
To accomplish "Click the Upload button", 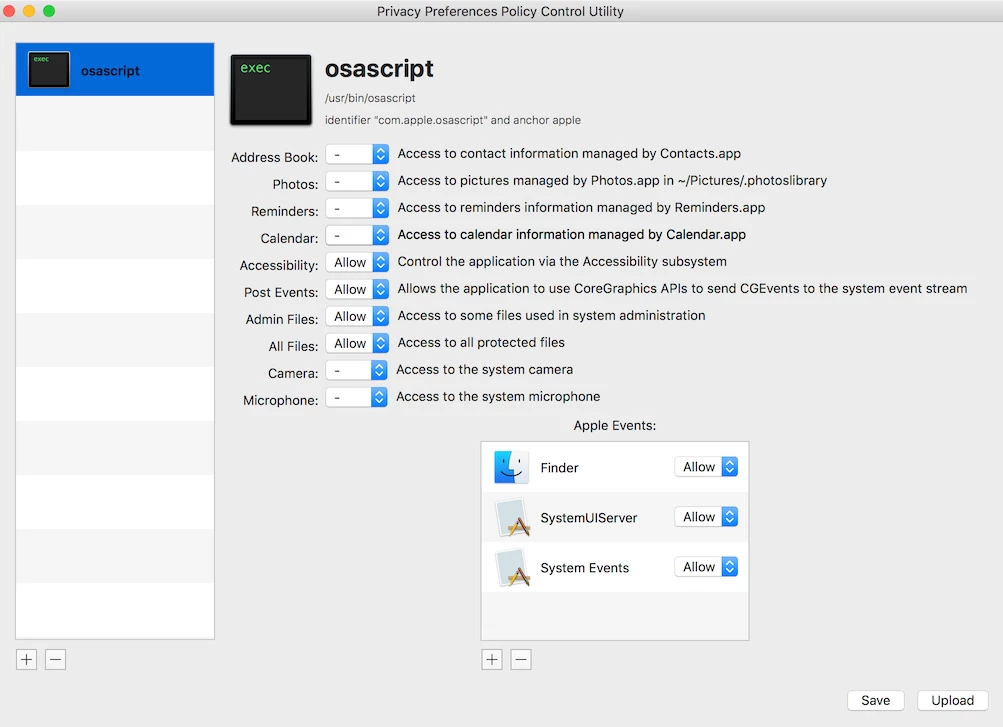I will click(952, 700).
